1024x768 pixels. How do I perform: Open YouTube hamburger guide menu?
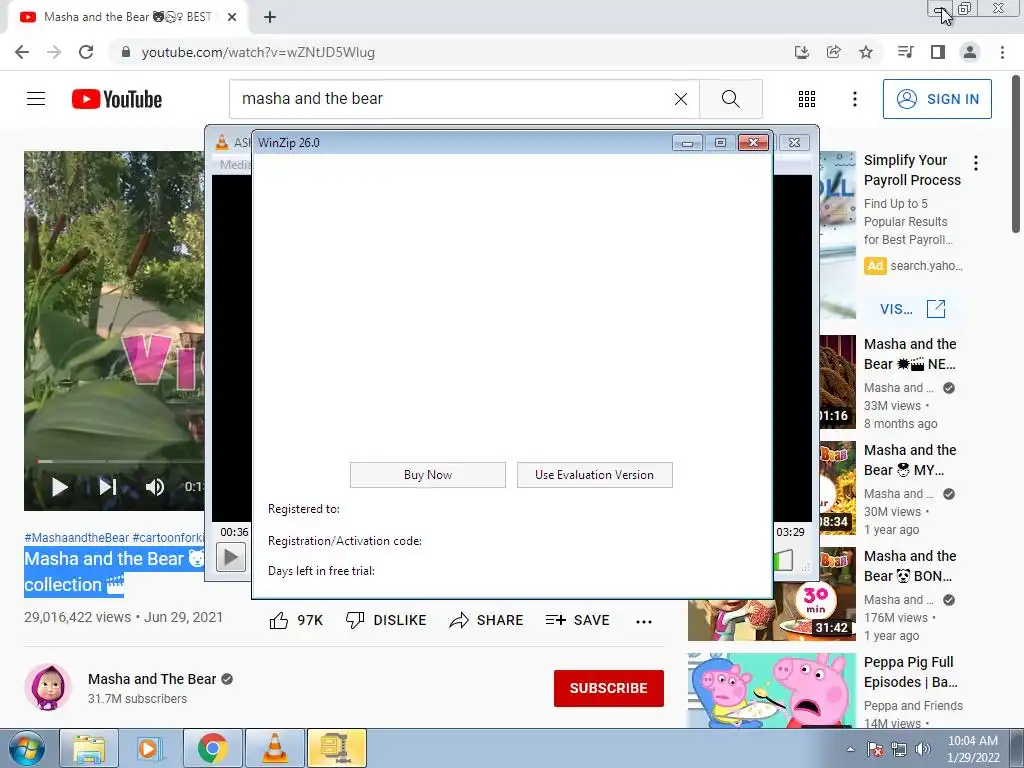tap(36, 99)
